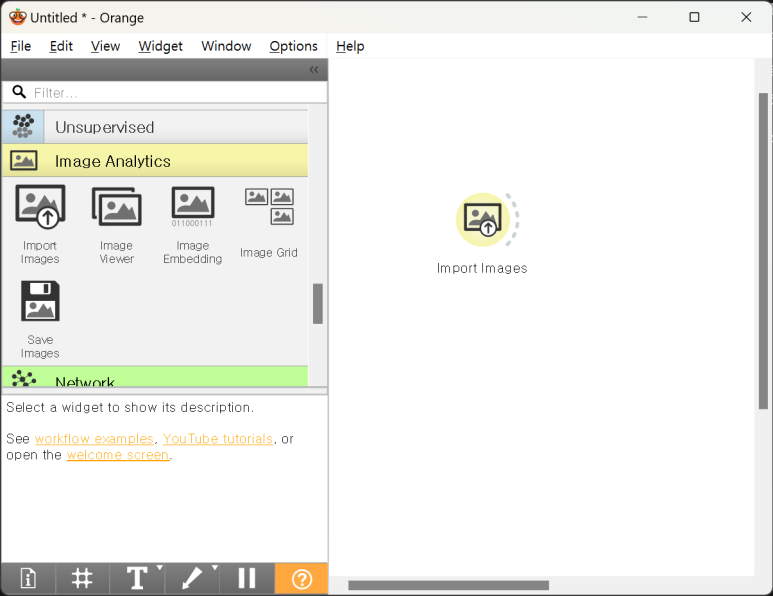Click the Import Images node label

(x=482, y=268)
